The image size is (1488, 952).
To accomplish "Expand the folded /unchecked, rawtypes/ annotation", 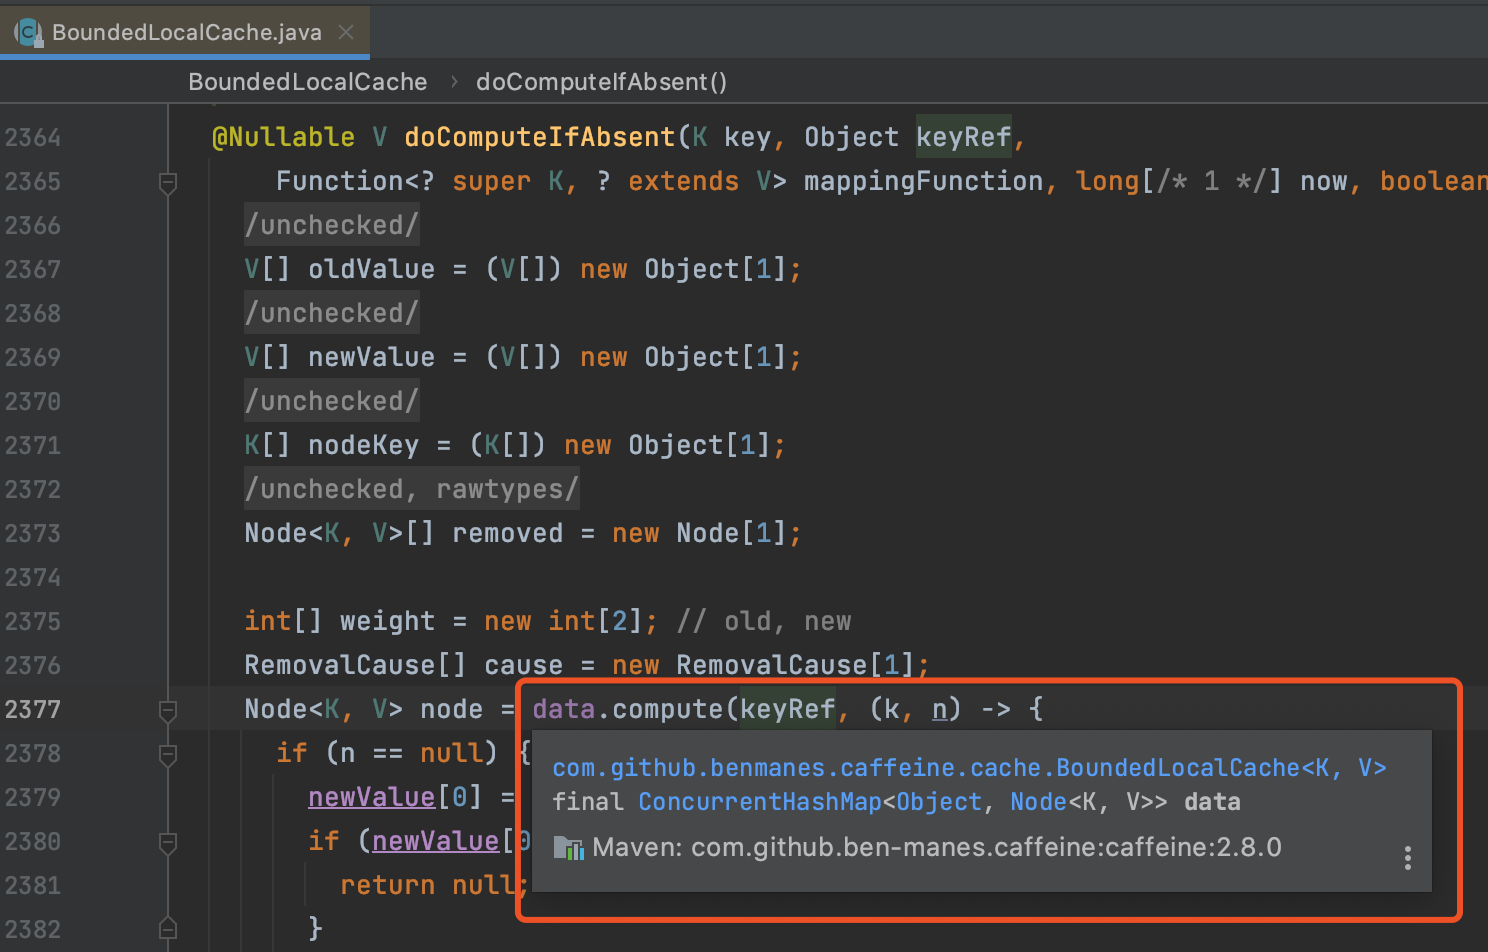I will [412, 489].
